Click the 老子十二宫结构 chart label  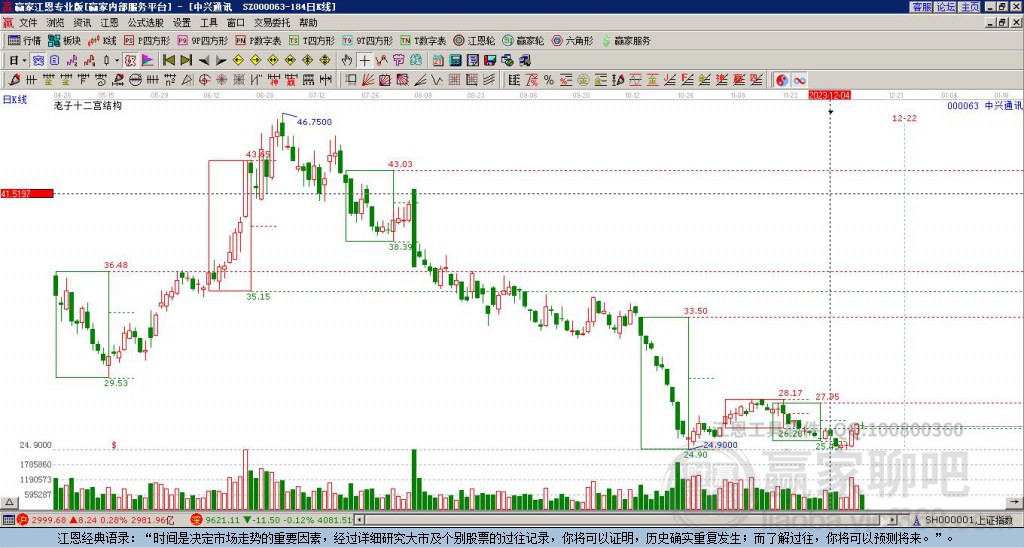88,105
